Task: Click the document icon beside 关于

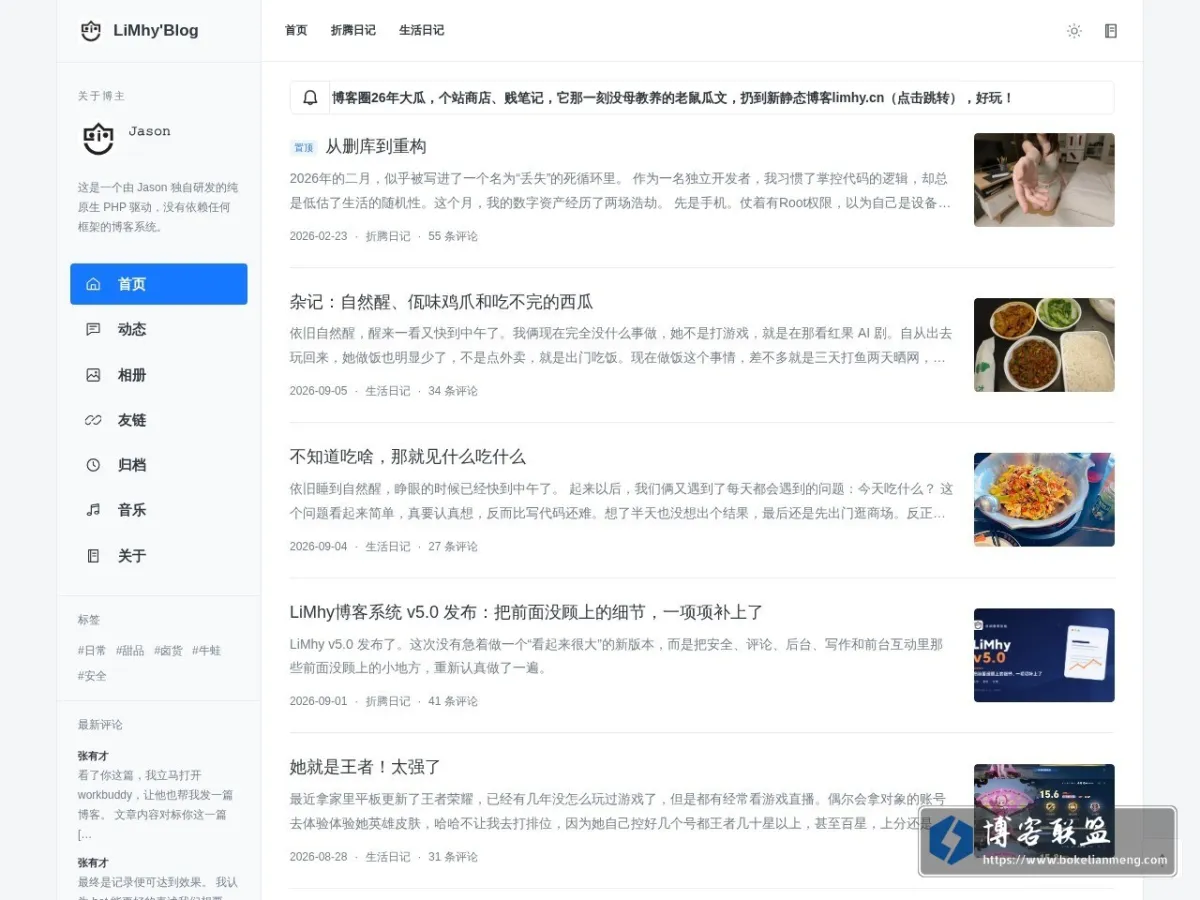Action: tap(93, 556)
